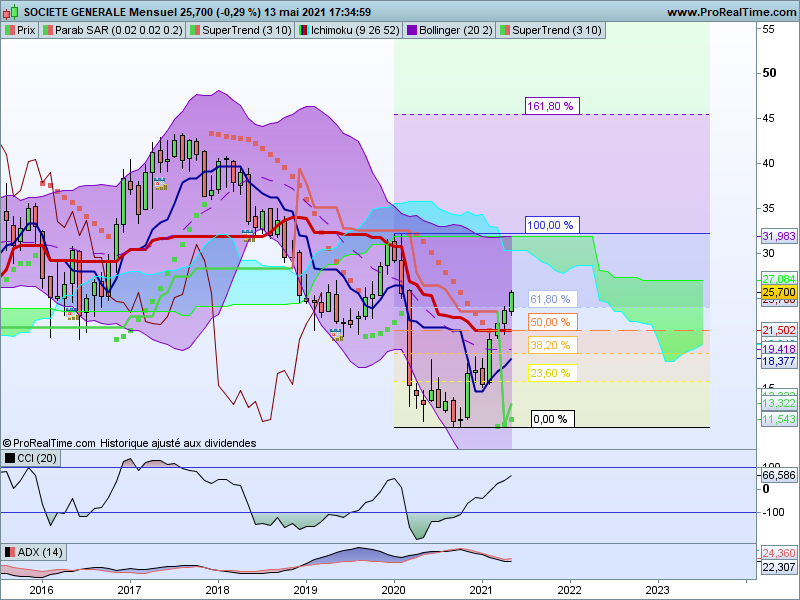Click the Ichimoku legend color icon
The width and height of the screenshot is (800, 600).
[304, 31]
